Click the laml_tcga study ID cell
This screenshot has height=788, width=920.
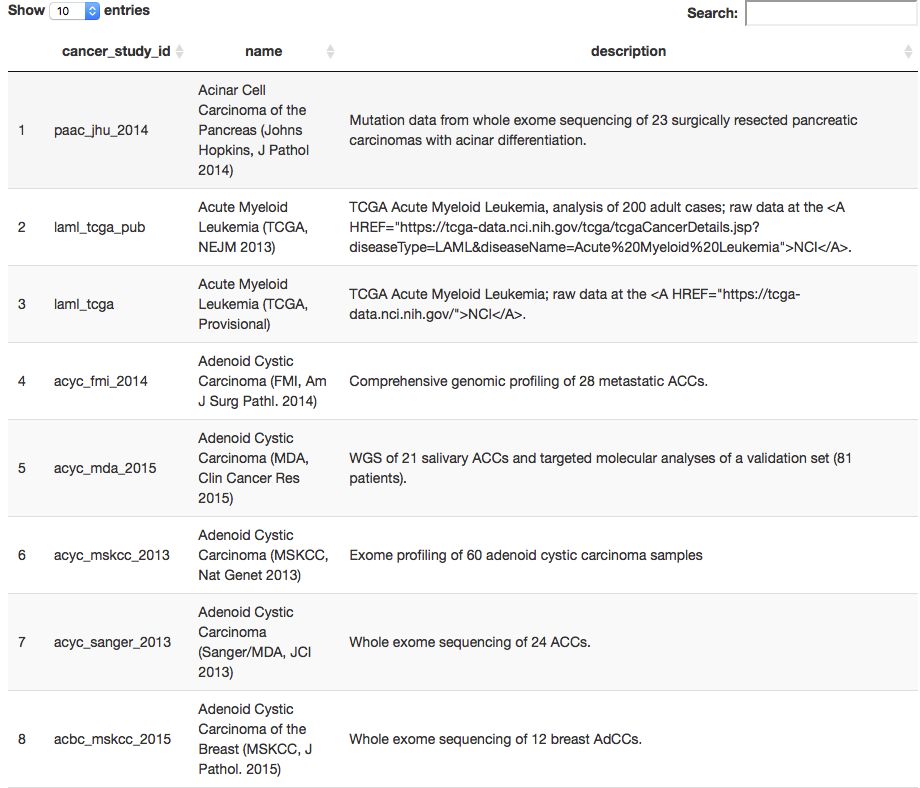pos(84,304)
